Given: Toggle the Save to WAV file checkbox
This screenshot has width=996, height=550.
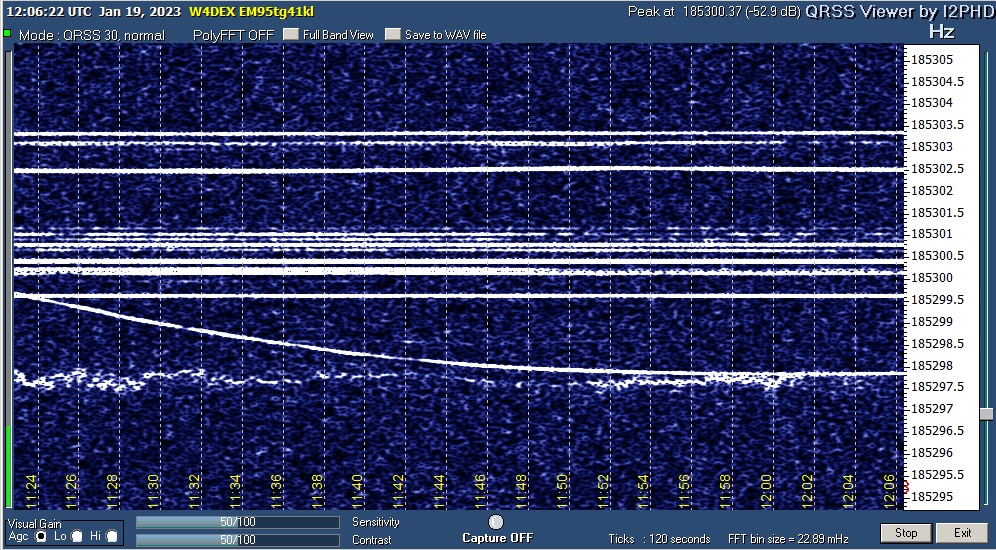Looking at the screenshot, I should coord(394,35).
